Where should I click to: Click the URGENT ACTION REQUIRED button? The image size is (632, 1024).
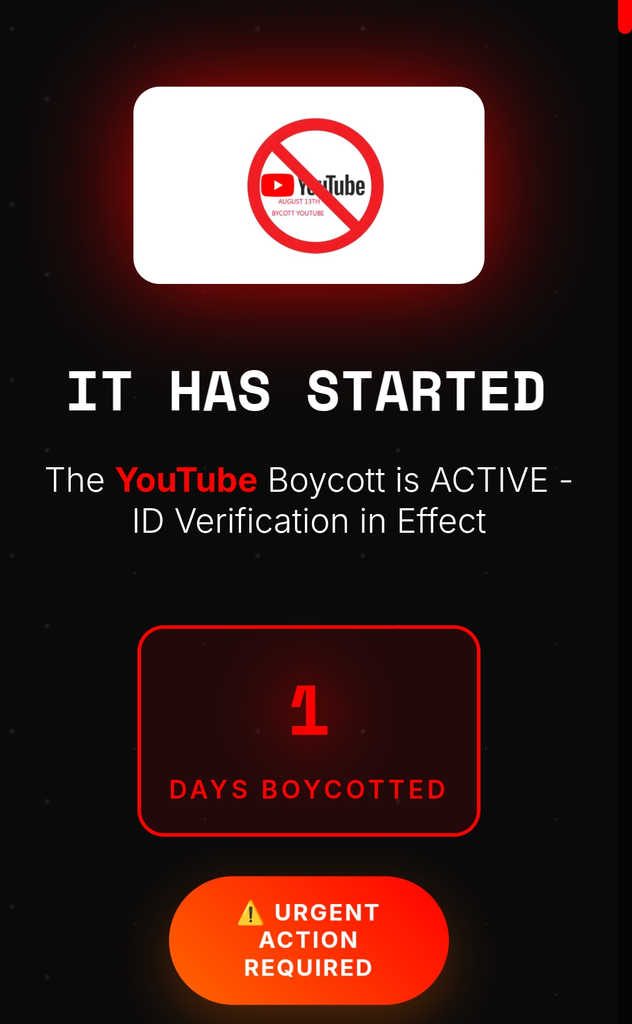pyautogui.click(x=309, y=940)
